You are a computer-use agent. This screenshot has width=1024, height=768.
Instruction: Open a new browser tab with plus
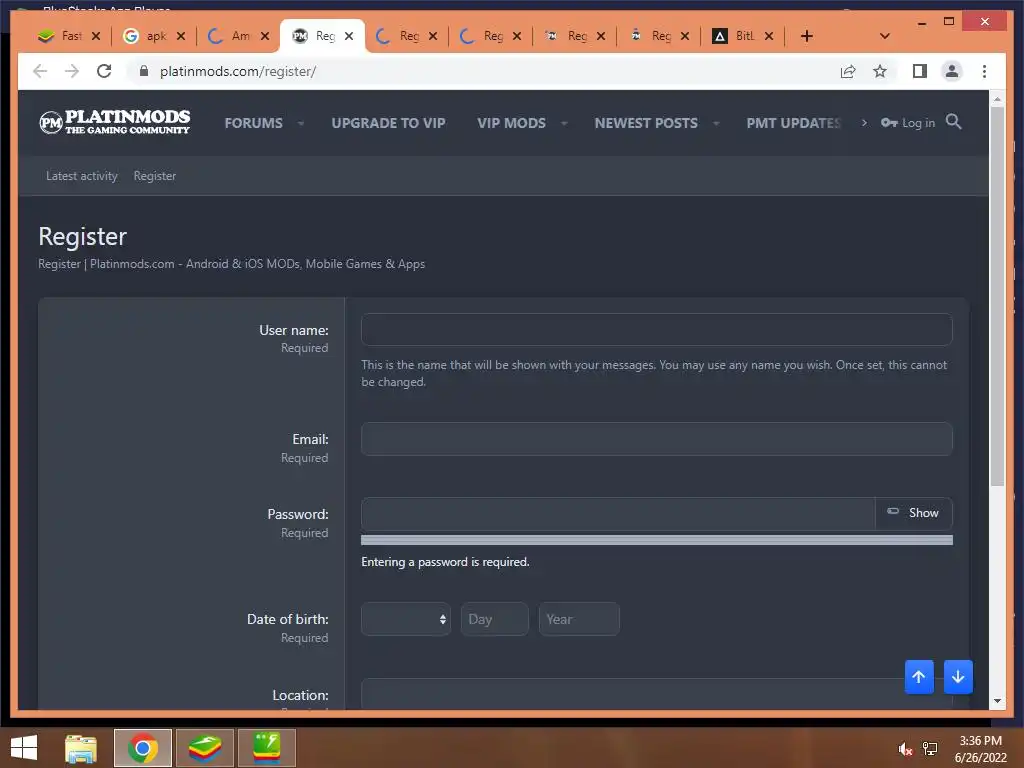tap(807, 36)
